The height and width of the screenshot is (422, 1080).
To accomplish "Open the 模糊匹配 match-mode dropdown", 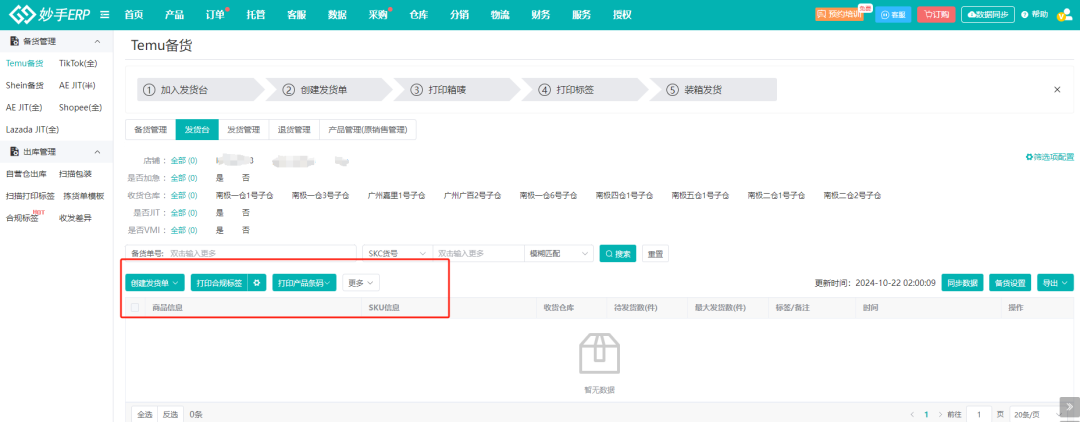I will point(559,253).
